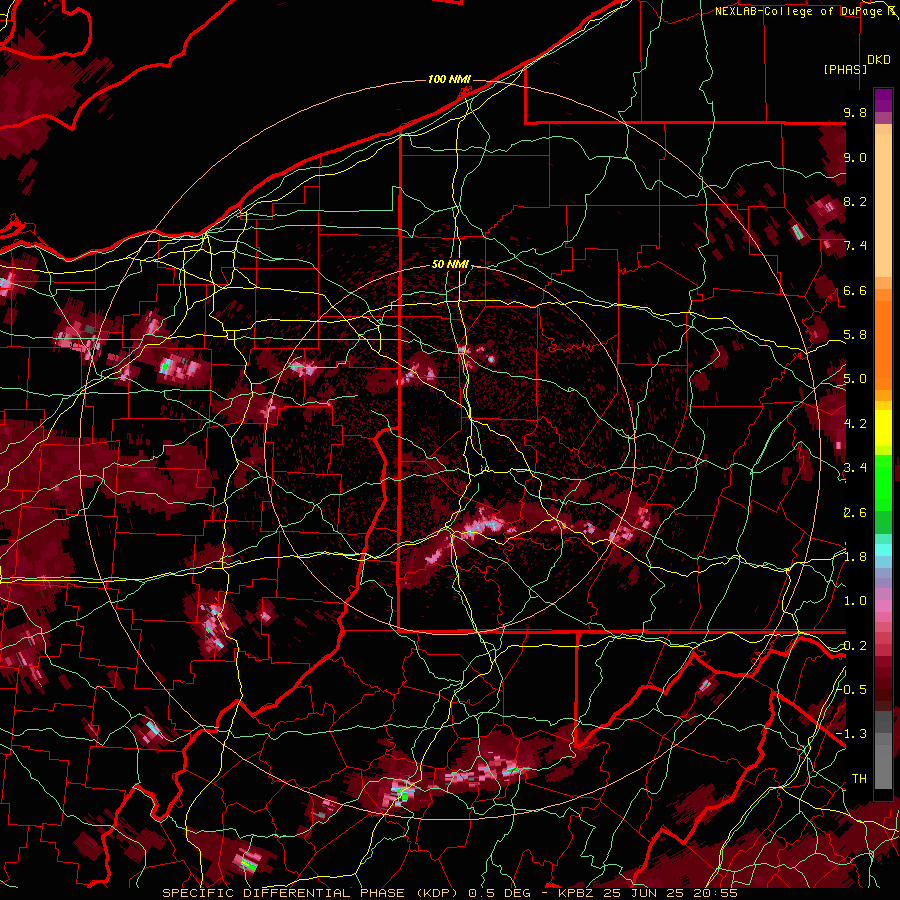Pick the cyan segment of the color bar
This screenshot has height=900, width=900.
click(883, 550)
